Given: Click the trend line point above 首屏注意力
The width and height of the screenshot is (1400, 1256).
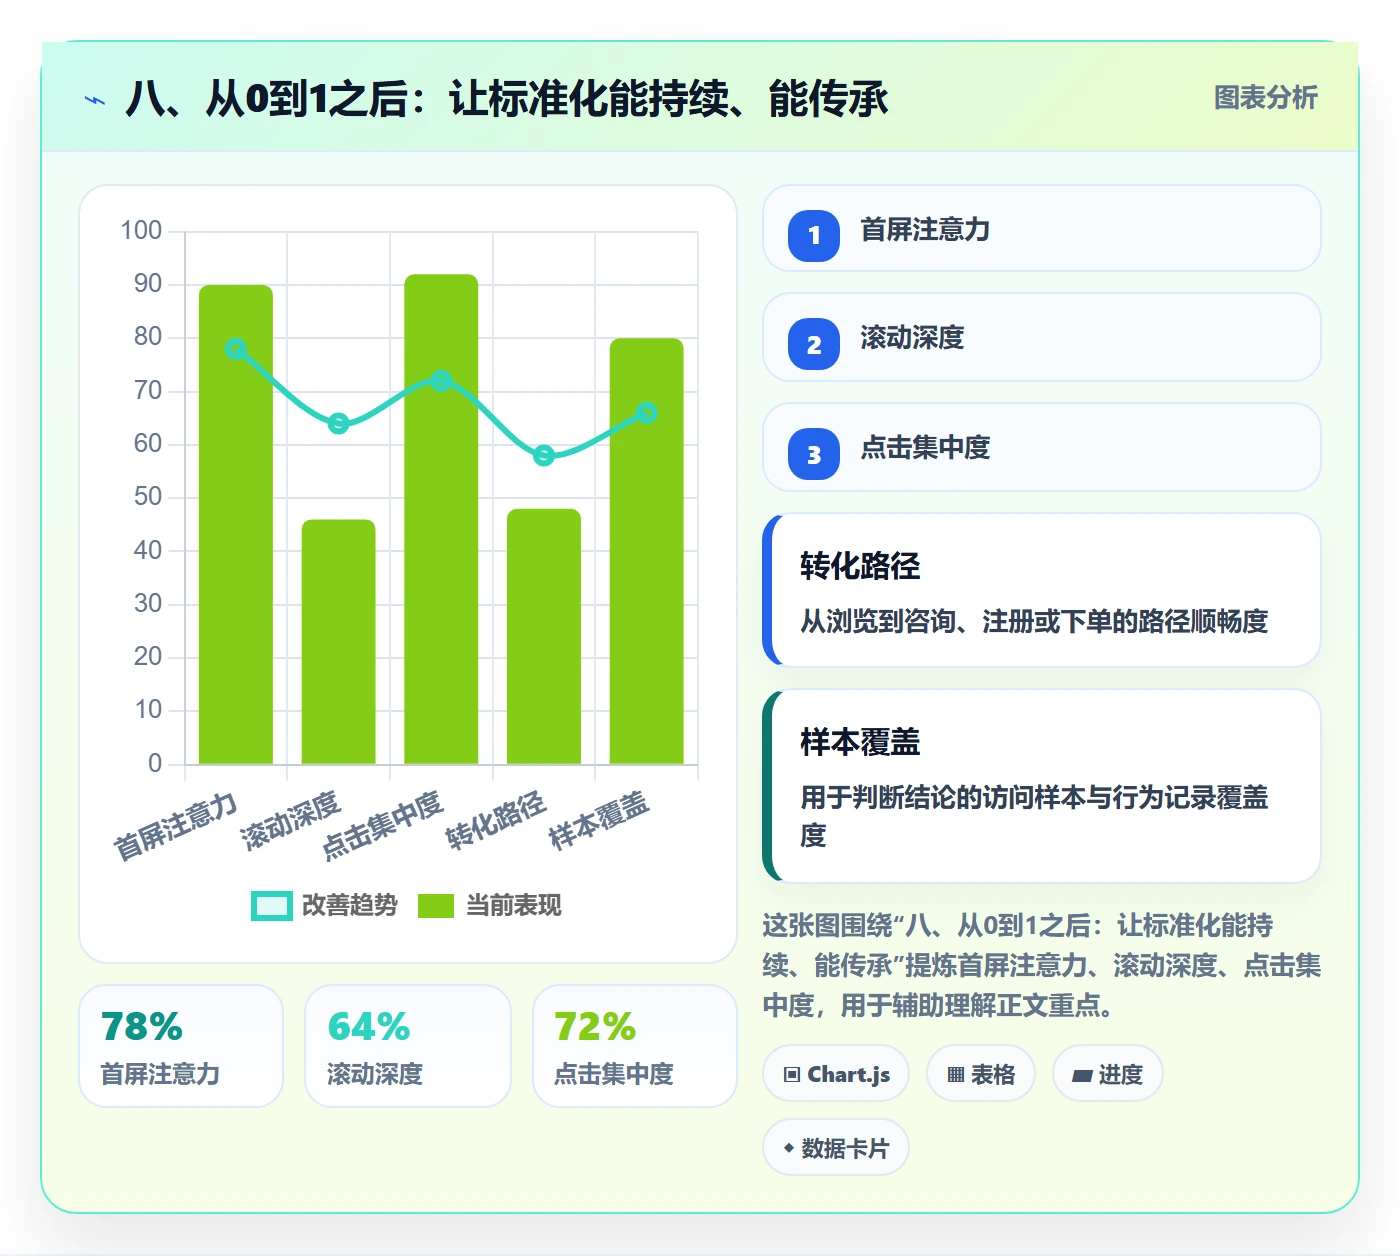Looking at the screenshot, I should [235, 349].
